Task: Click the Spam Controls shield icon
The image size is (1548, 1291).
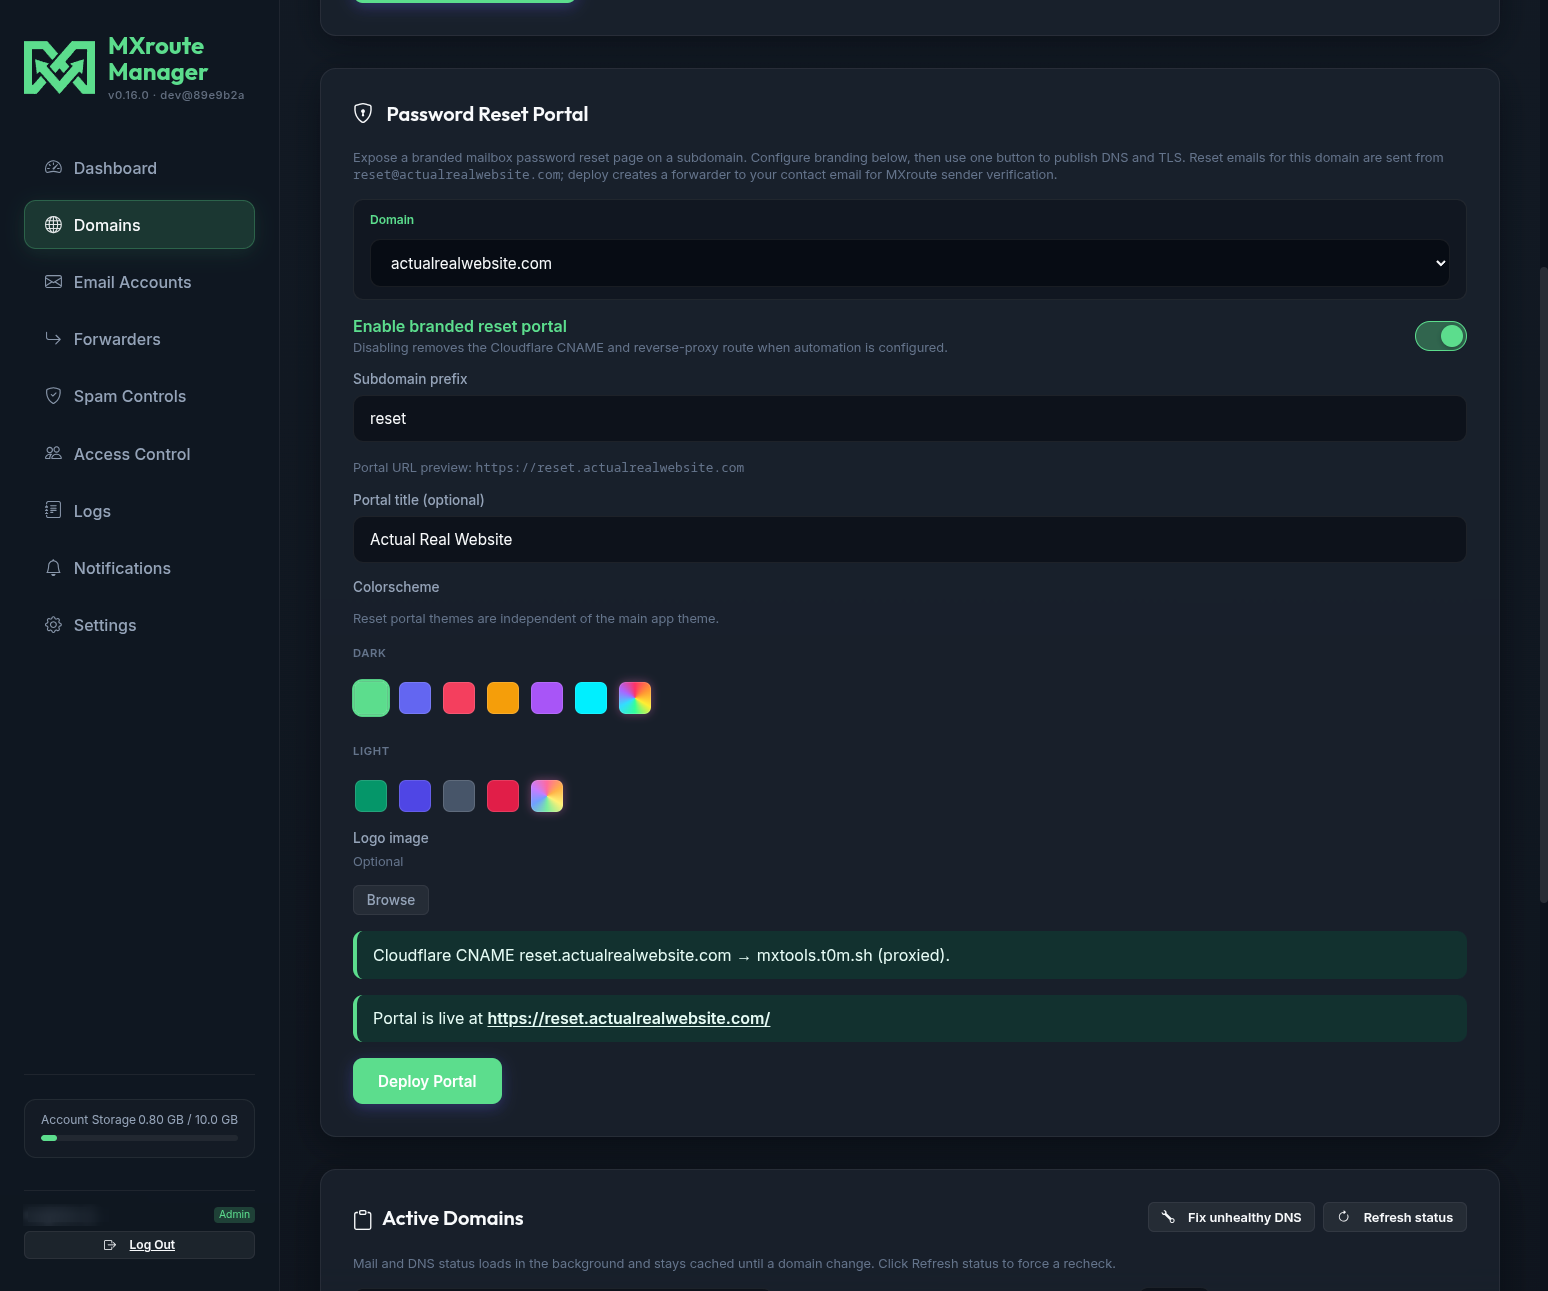Action: (54, 396)
